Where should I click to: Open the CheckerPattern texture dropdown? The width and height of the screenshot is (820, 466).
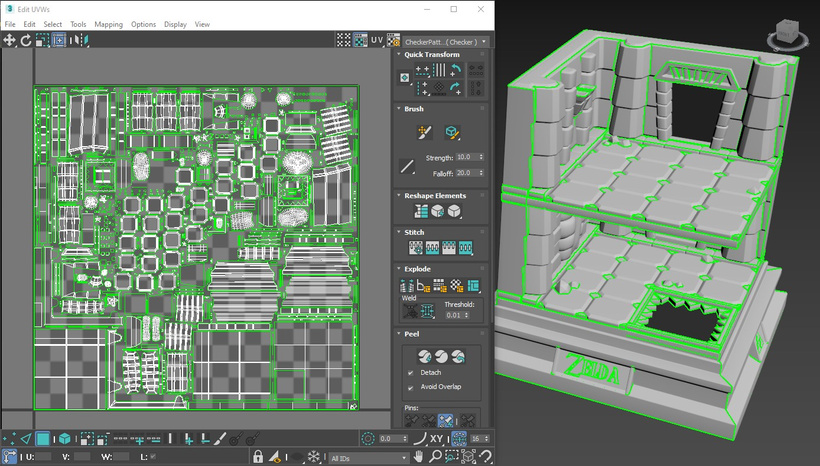[446, 42]
